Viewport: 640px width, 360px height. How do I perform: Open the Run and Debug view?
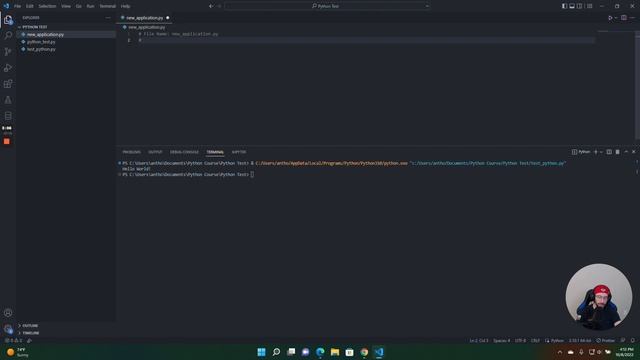pyautogui.click(x=8, y=68)
